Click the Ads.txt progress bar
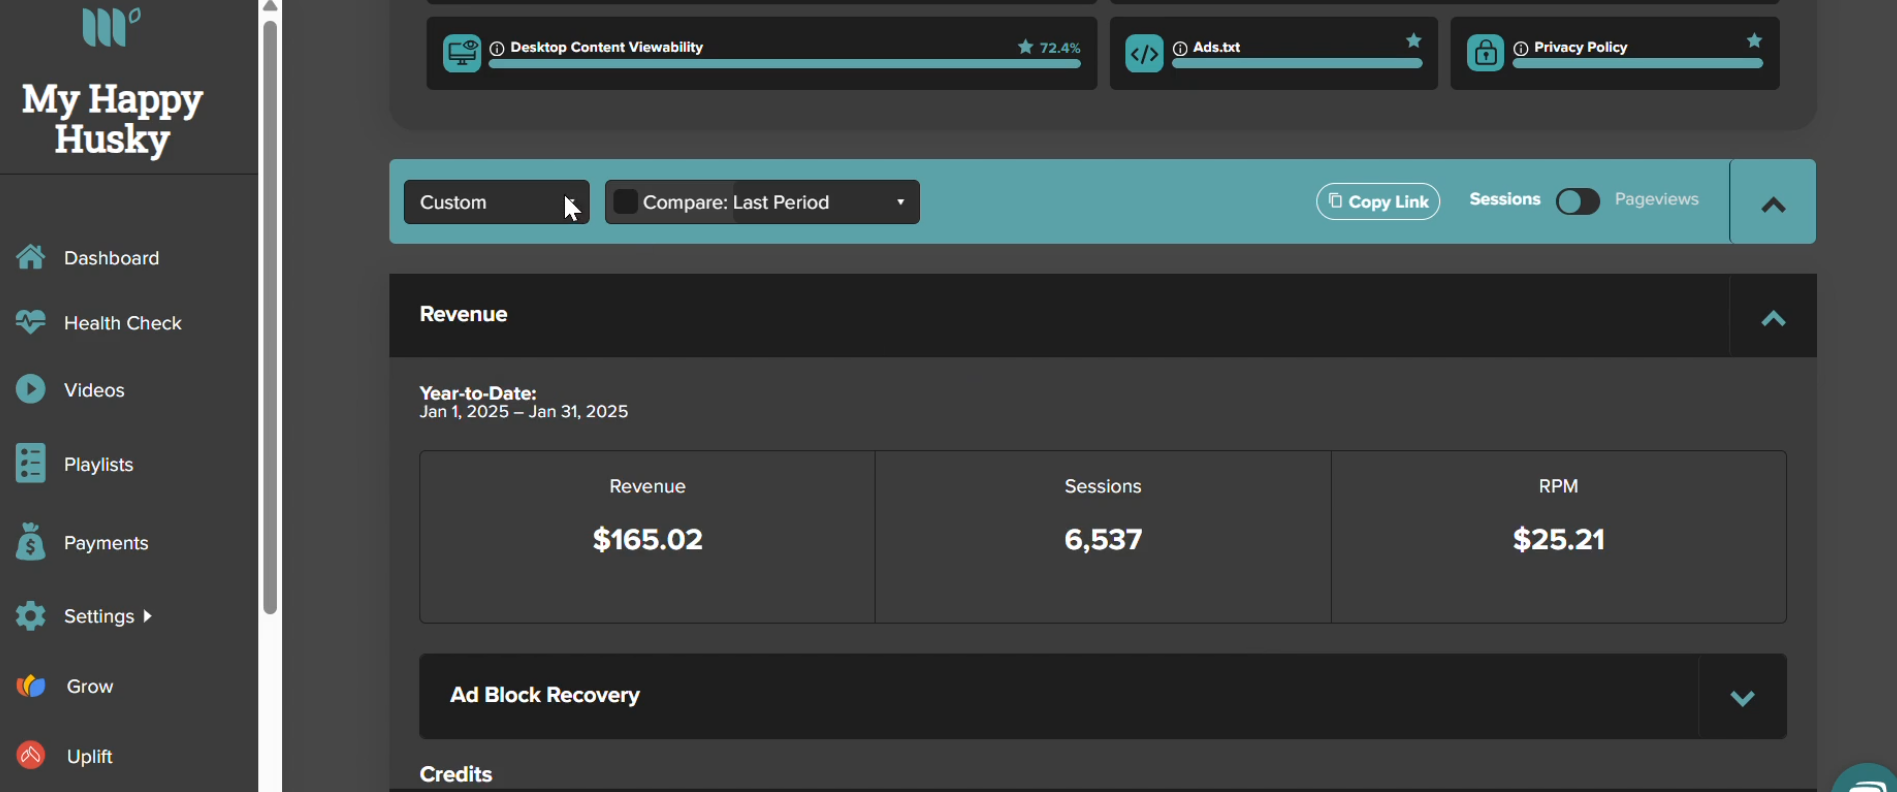The image size is (1897, 792). pos(1297,64)
